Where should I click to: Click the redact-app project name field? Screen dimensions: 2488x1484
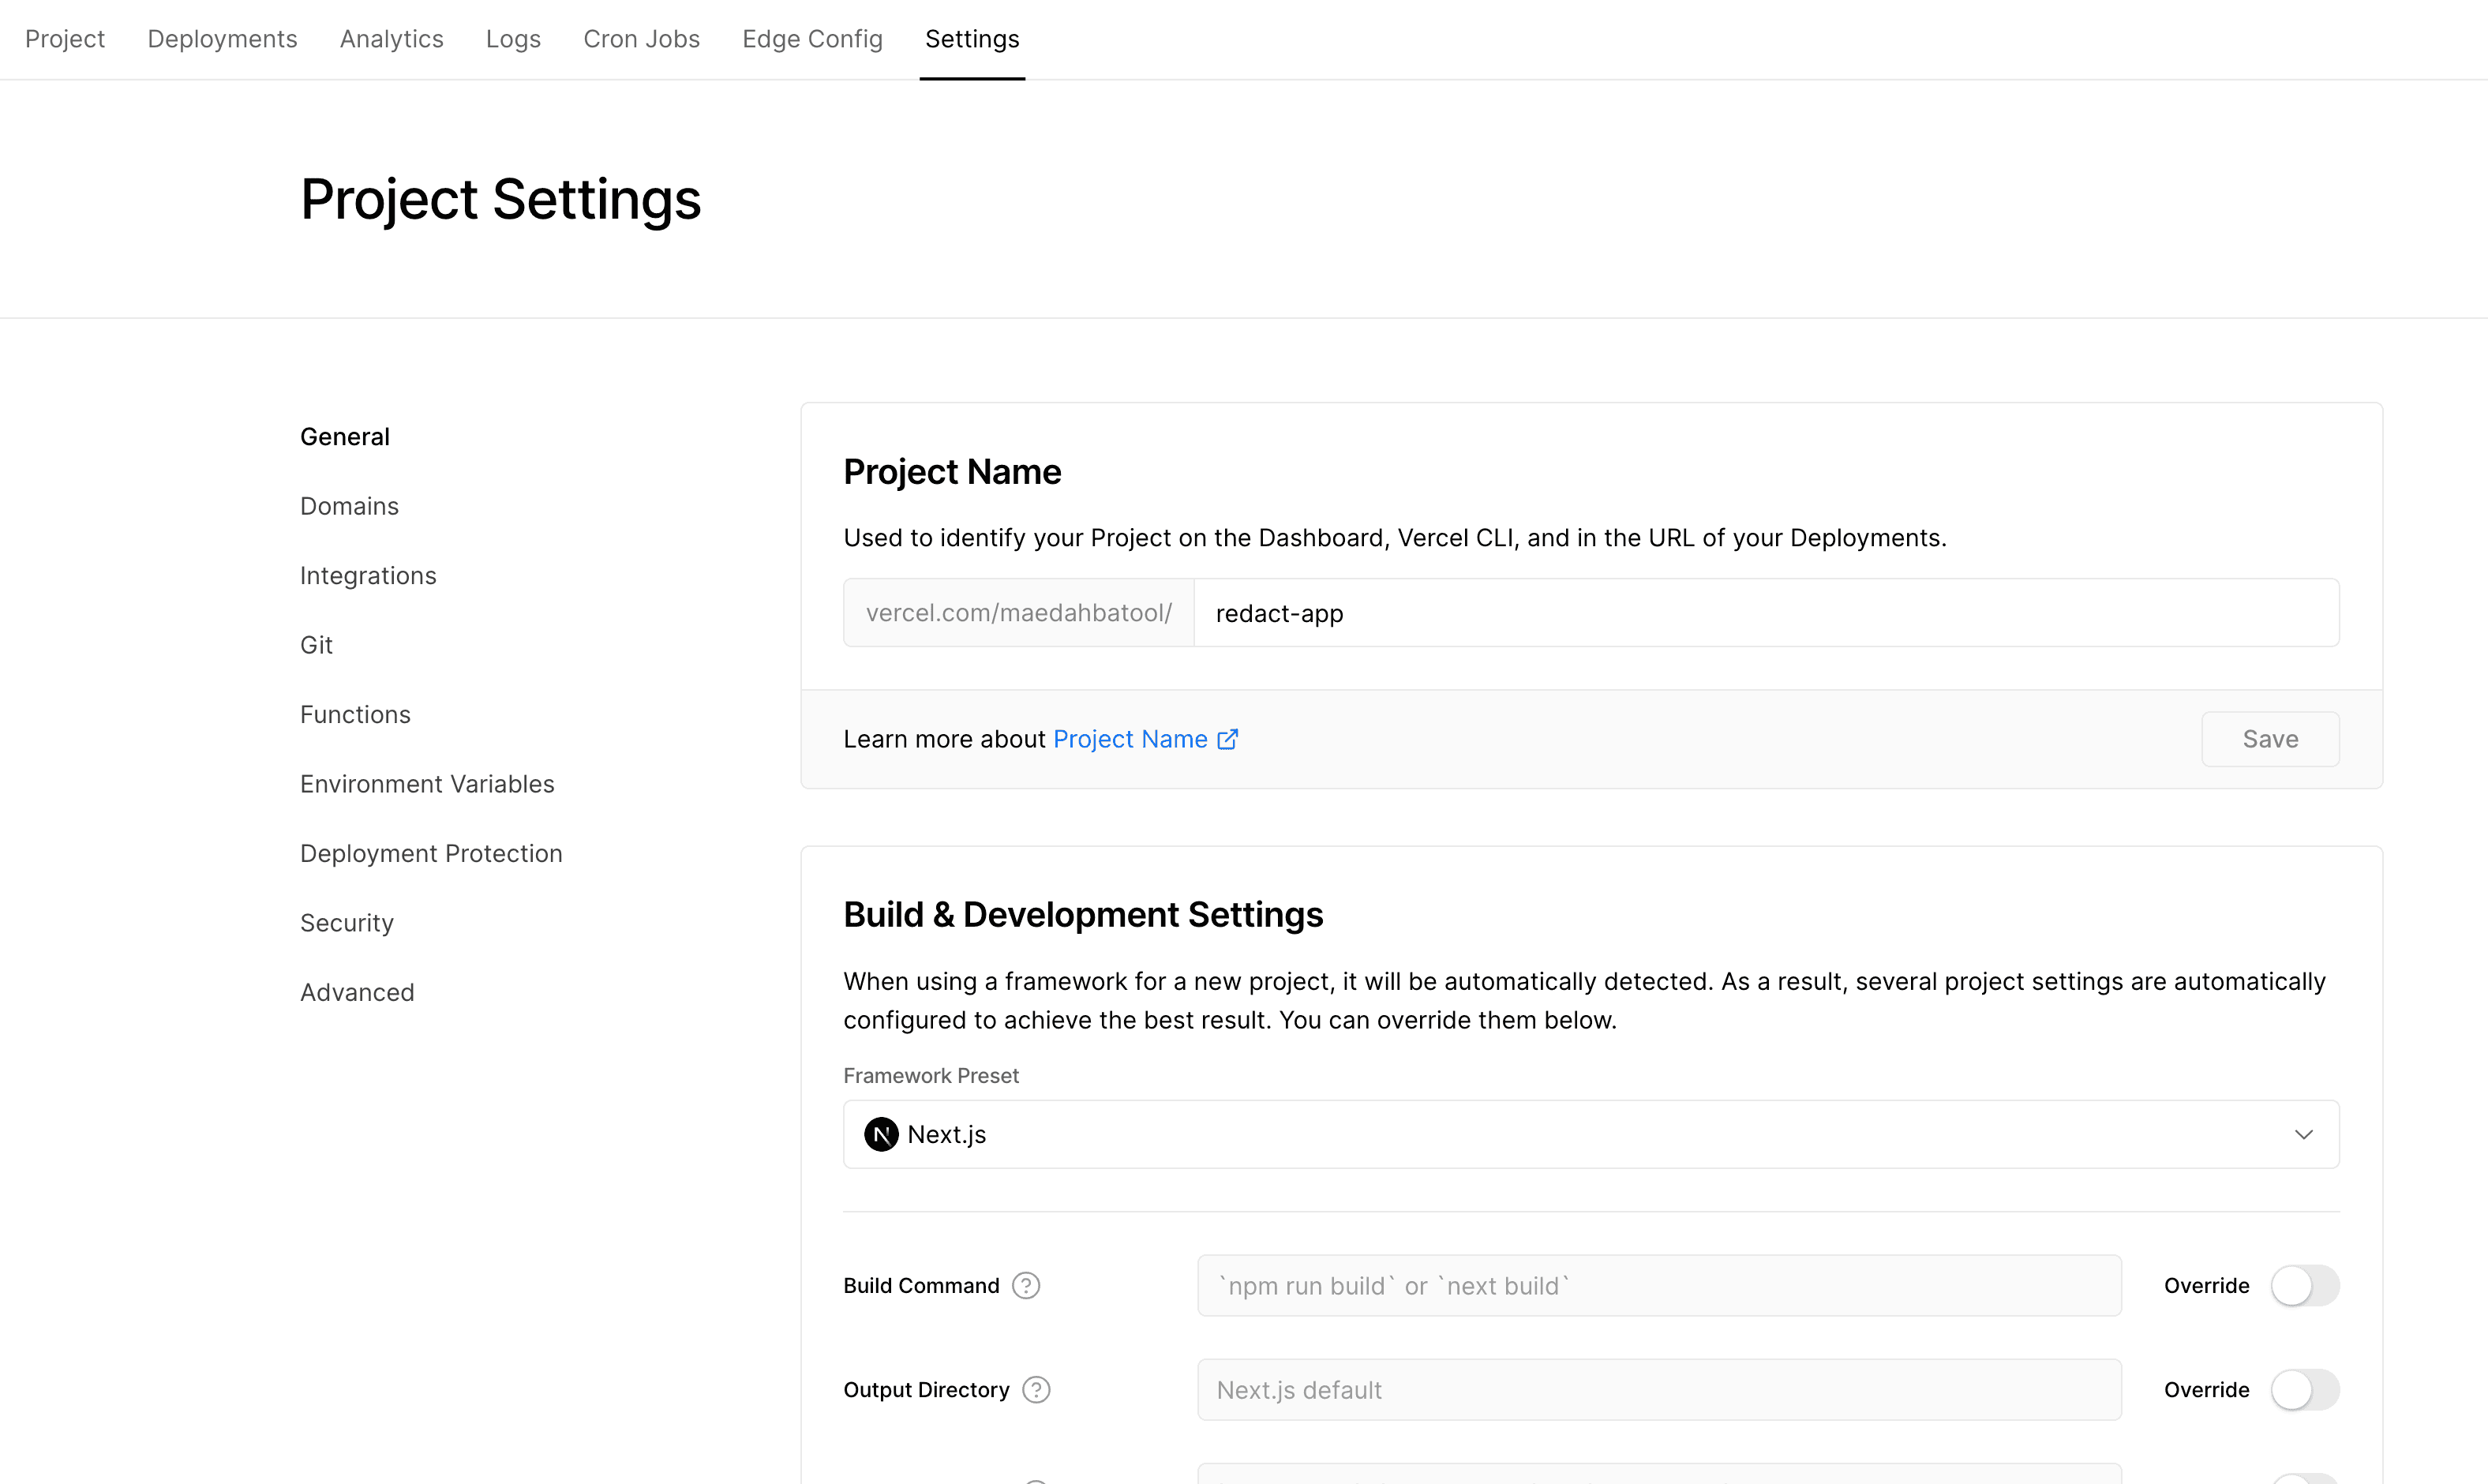1765,613
